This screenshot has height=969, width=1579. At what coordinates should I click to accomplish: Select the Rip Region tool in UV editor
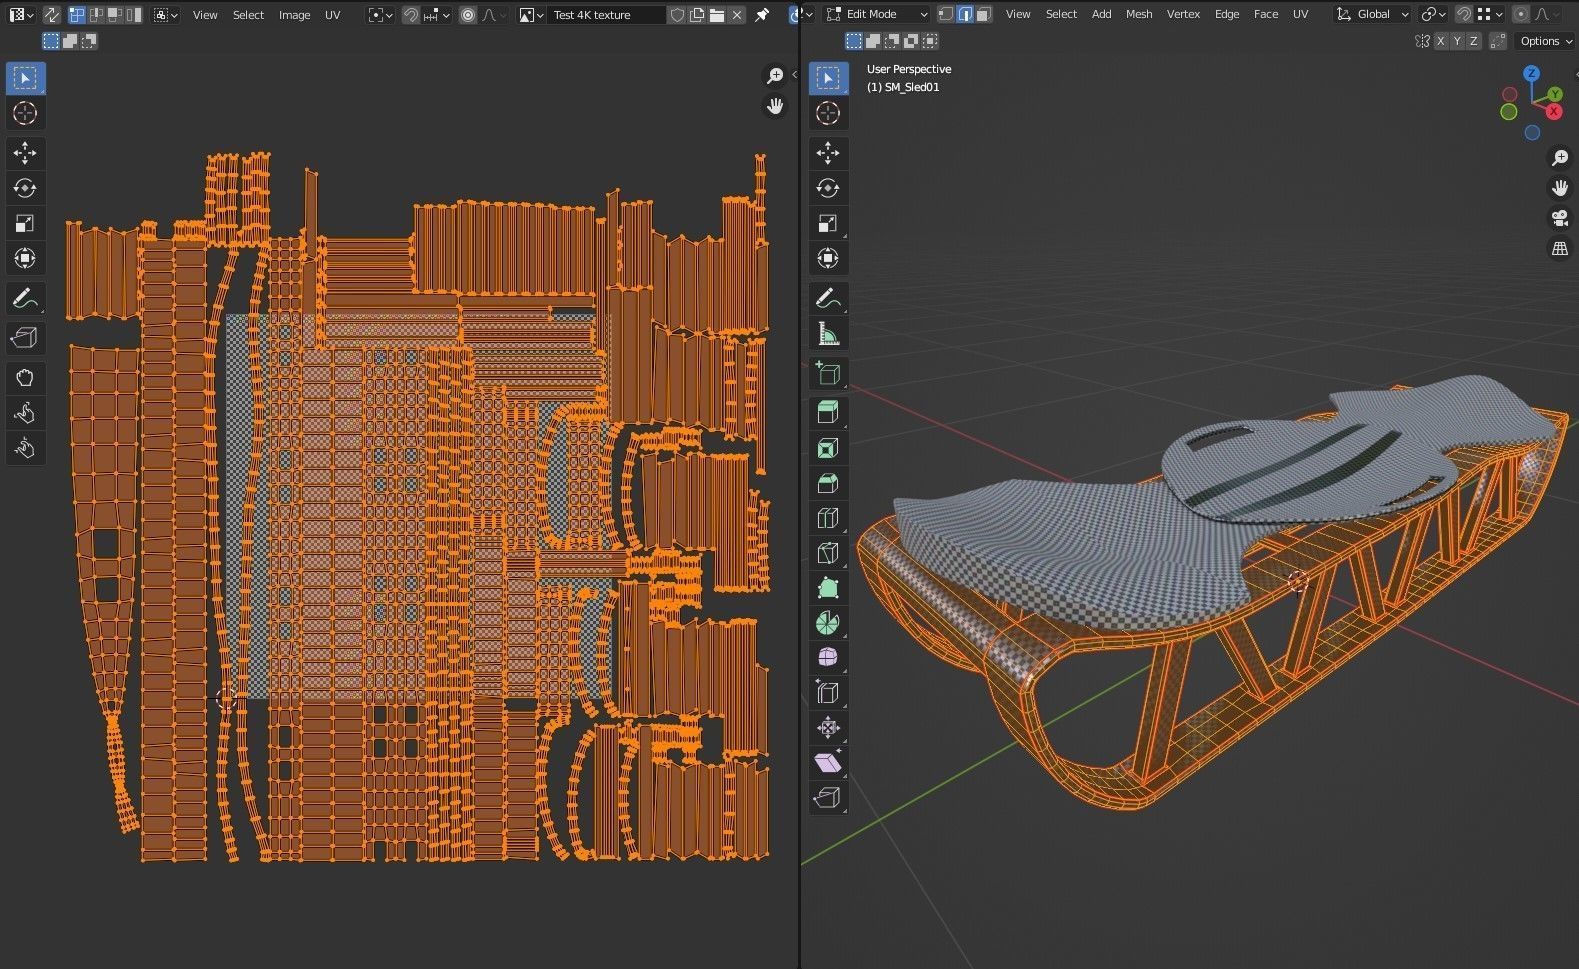tap(25, 338)
